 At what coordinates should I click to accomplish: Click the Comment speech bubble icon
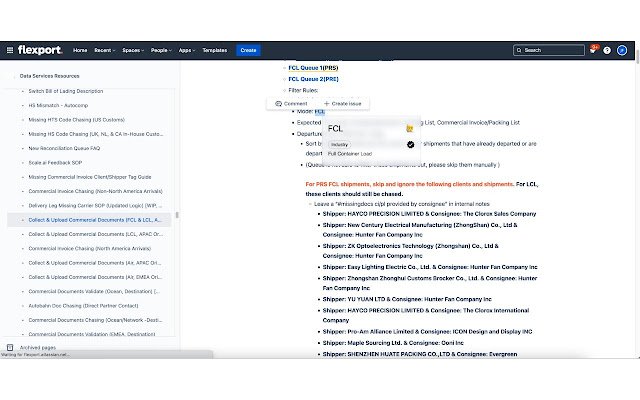278,104
